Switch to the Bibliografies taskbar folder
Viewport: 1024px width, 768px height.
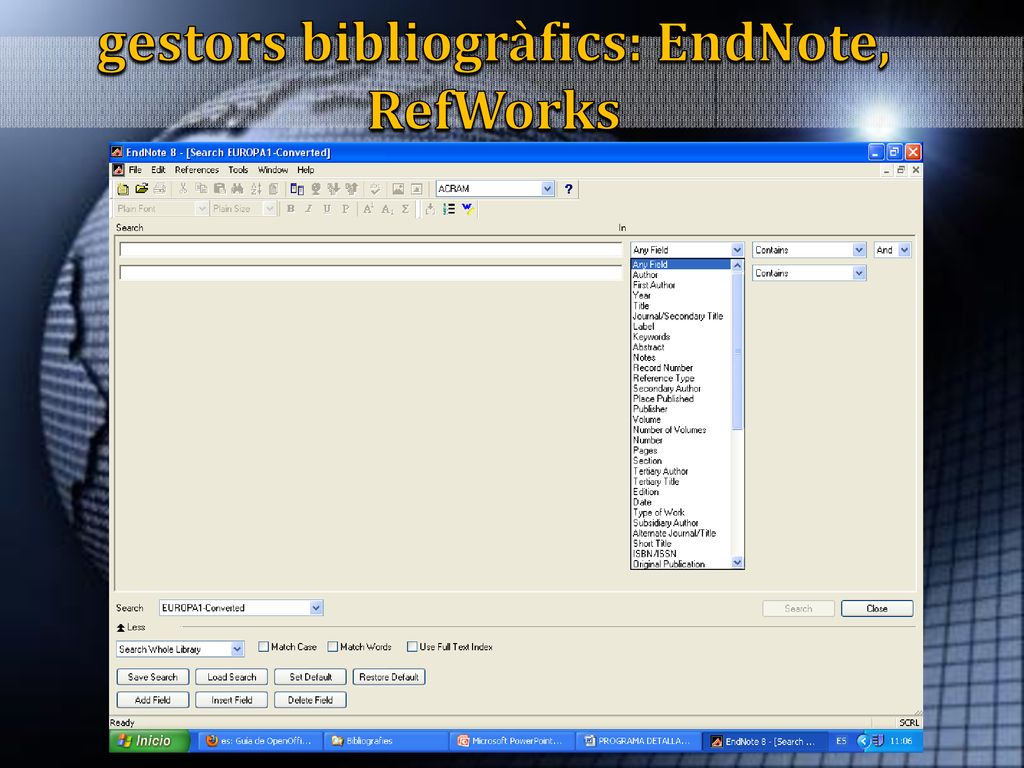384,741
